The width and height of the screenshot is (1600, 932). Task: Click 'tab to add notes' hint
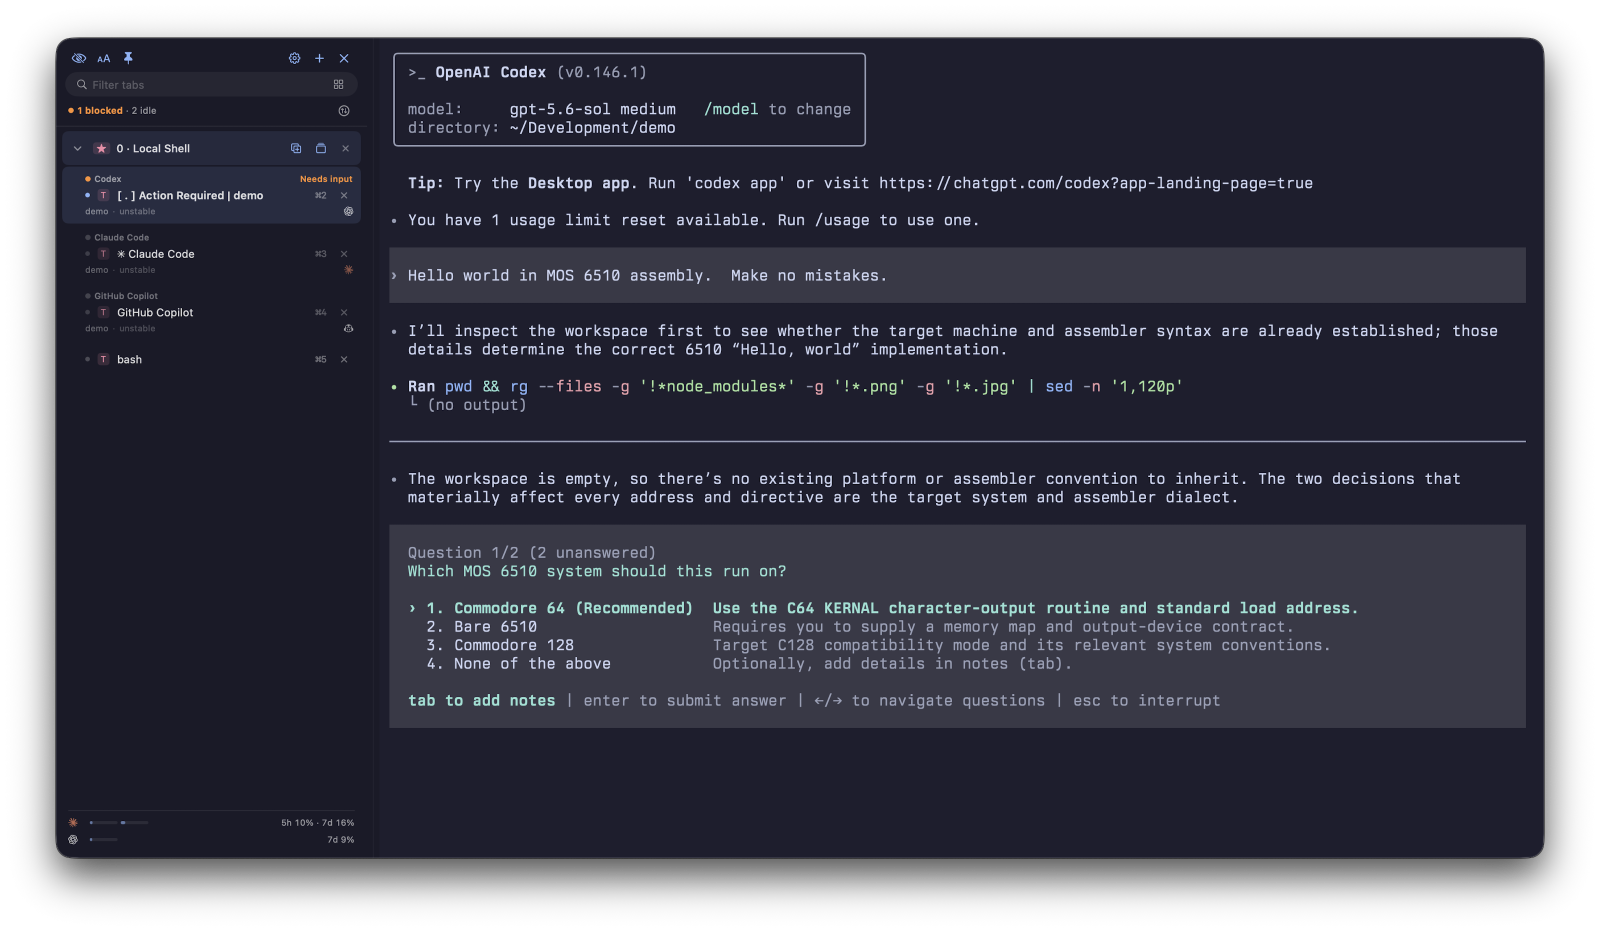(x=481, y=701)
